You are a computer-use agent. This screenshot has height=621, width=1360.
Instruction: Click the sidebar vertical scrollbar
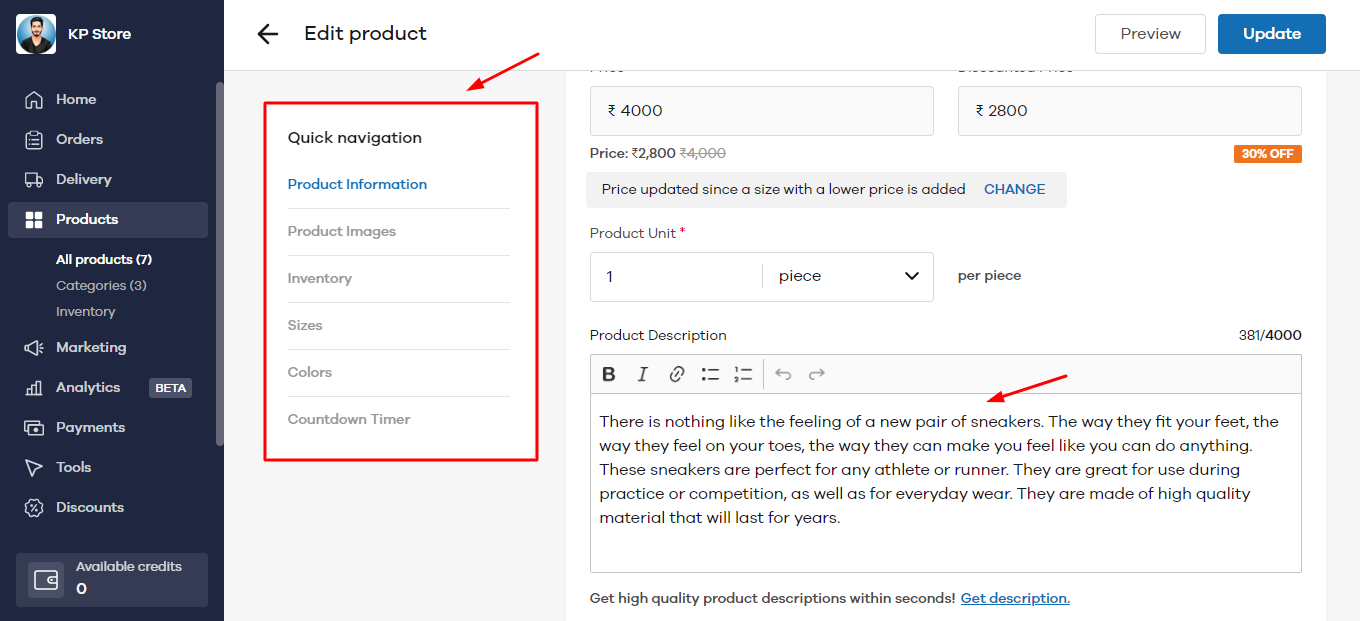click(x=219, y=264)
